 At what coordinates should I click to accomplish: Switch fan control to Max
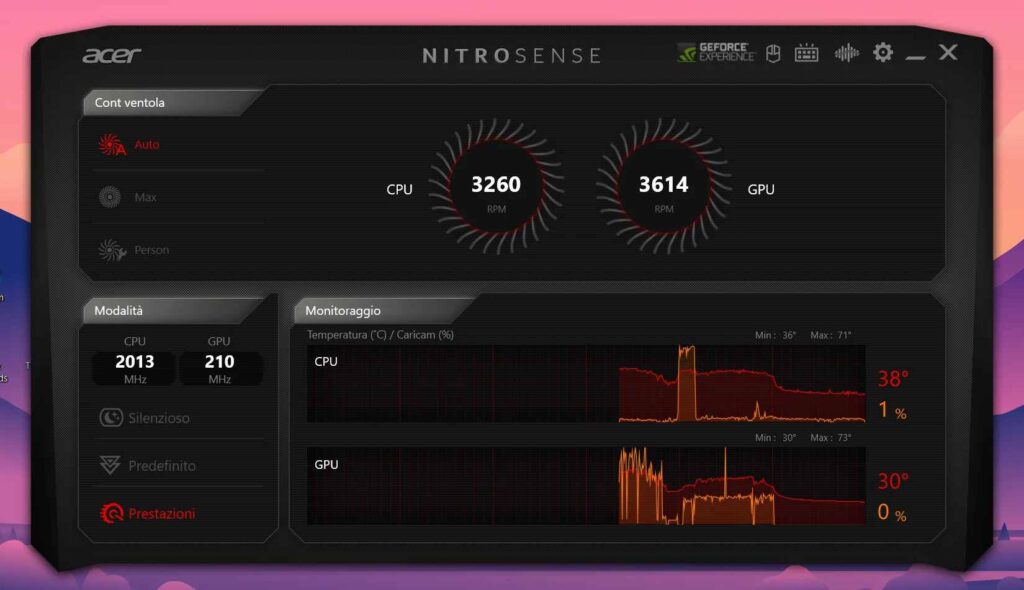coord(130,198)
